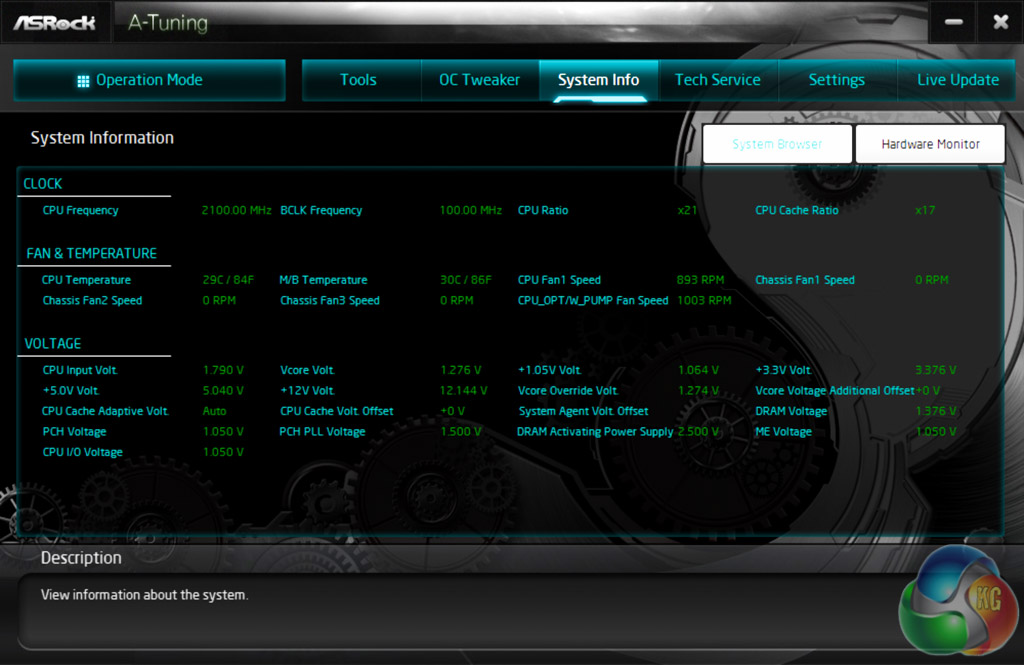Image resolution: width=1024 pixels, height=665 pixels.
Task: Open the OC Tweaker tab
Action: point(479,80)
